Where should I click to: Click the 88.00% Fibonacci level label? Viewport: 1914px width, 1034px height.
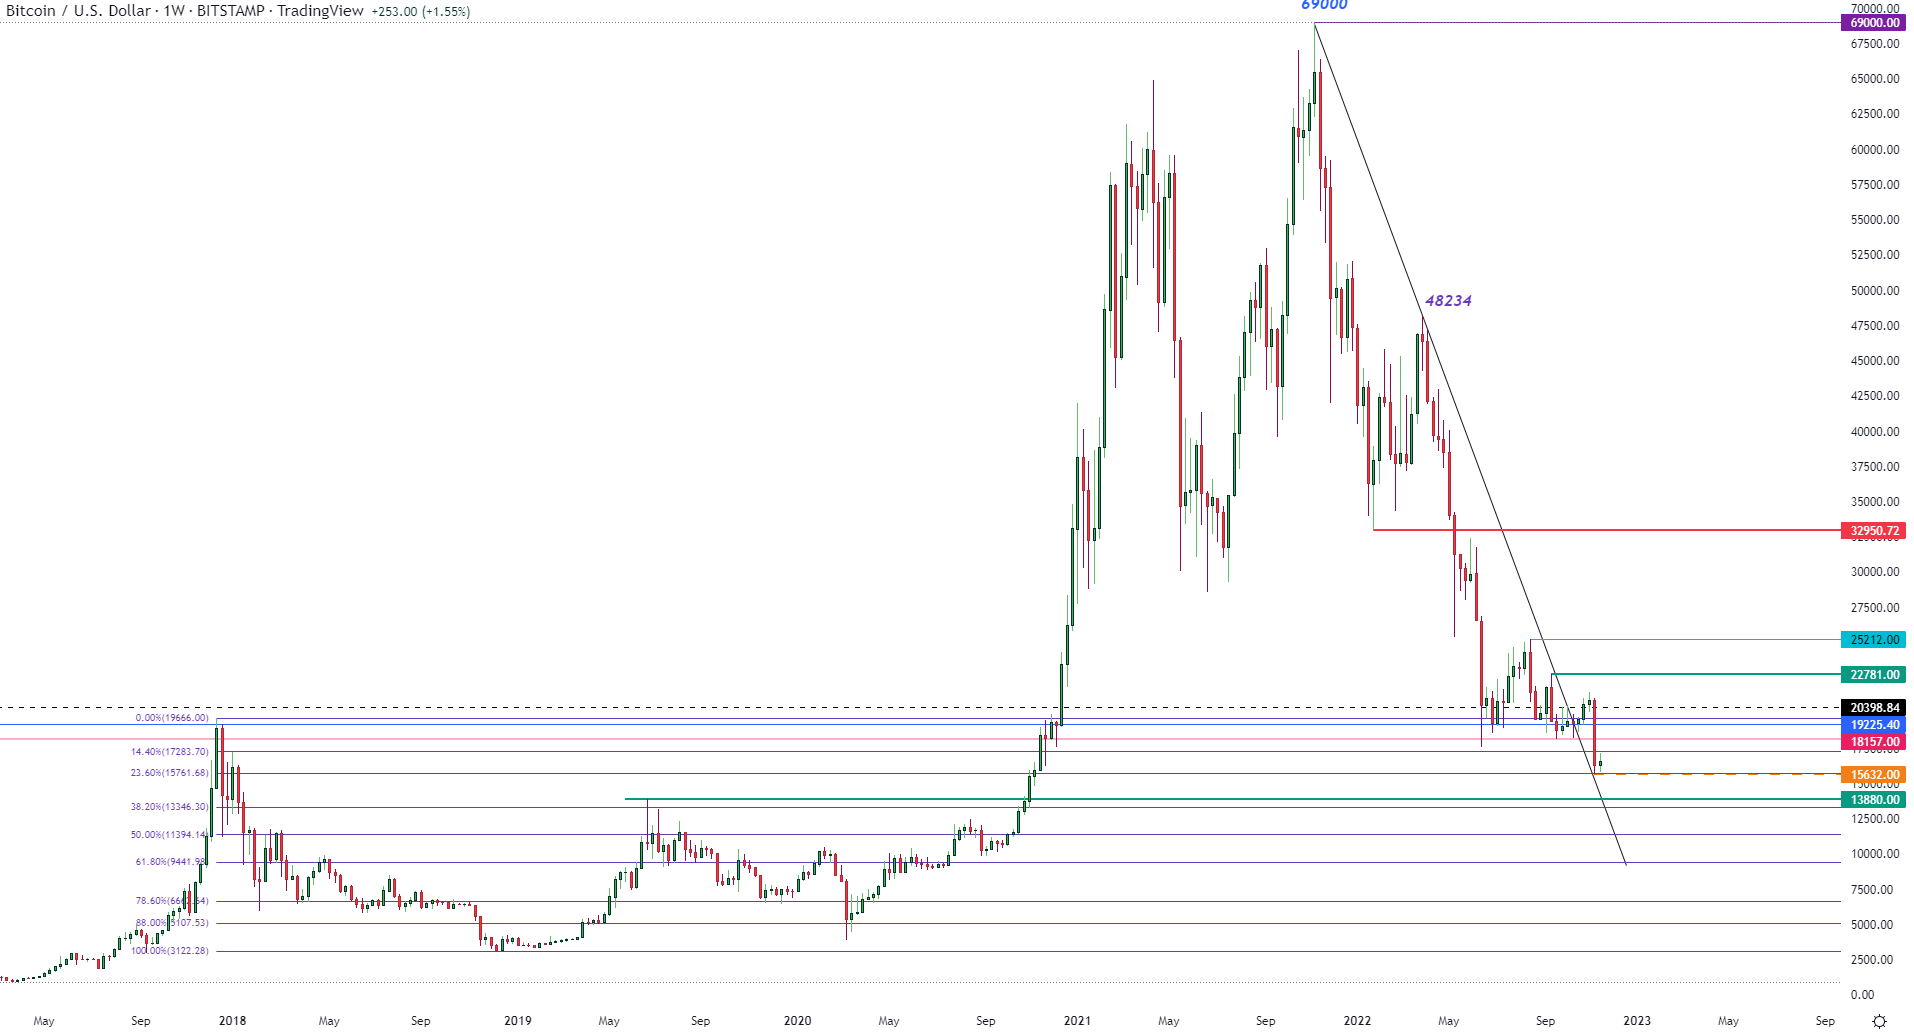172,923
